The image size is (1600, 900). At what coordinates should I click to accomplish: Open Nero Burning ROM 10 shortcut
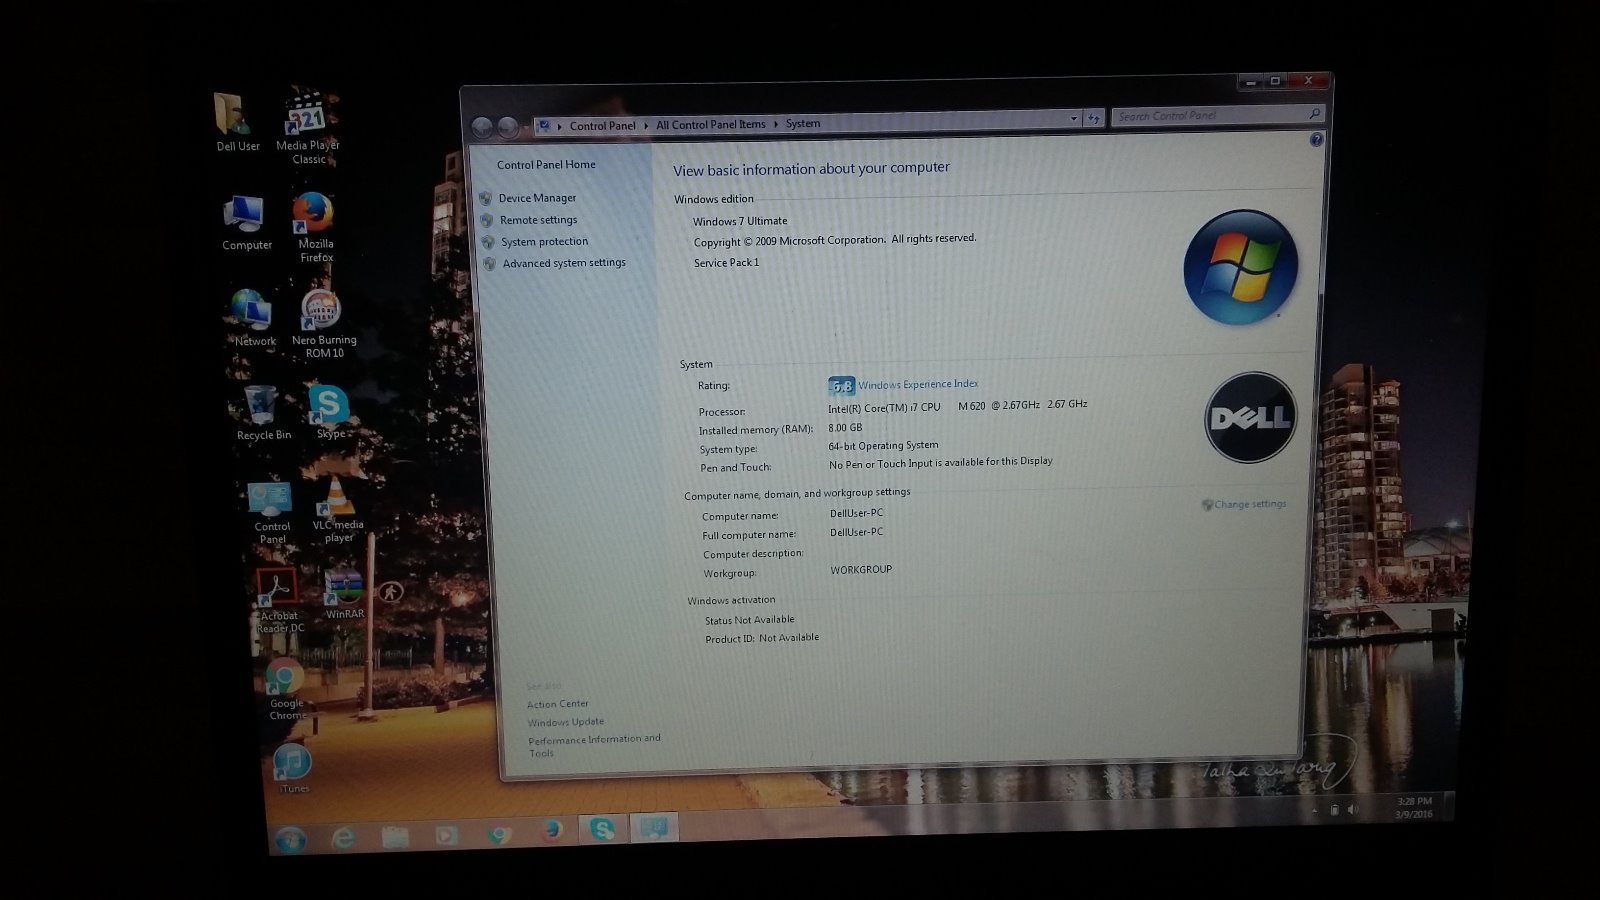[323, 324]
